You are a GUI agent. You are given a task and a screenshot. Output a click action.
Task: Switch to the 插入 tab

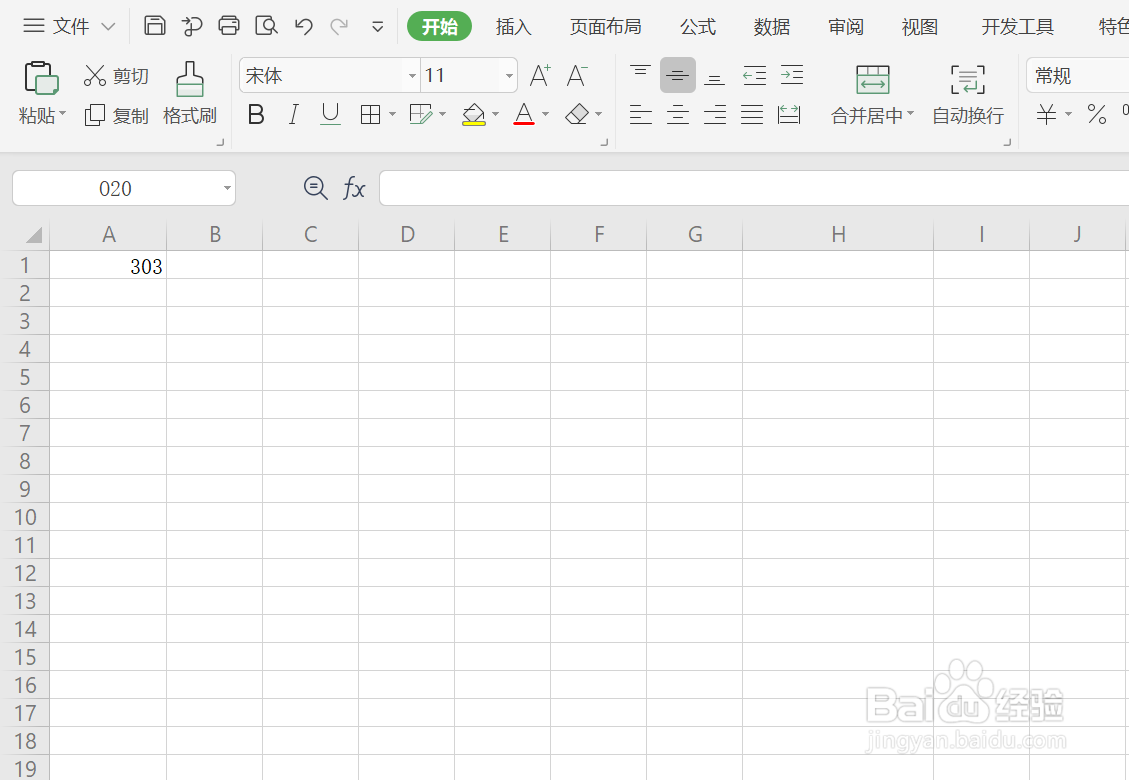click(513, 27)
